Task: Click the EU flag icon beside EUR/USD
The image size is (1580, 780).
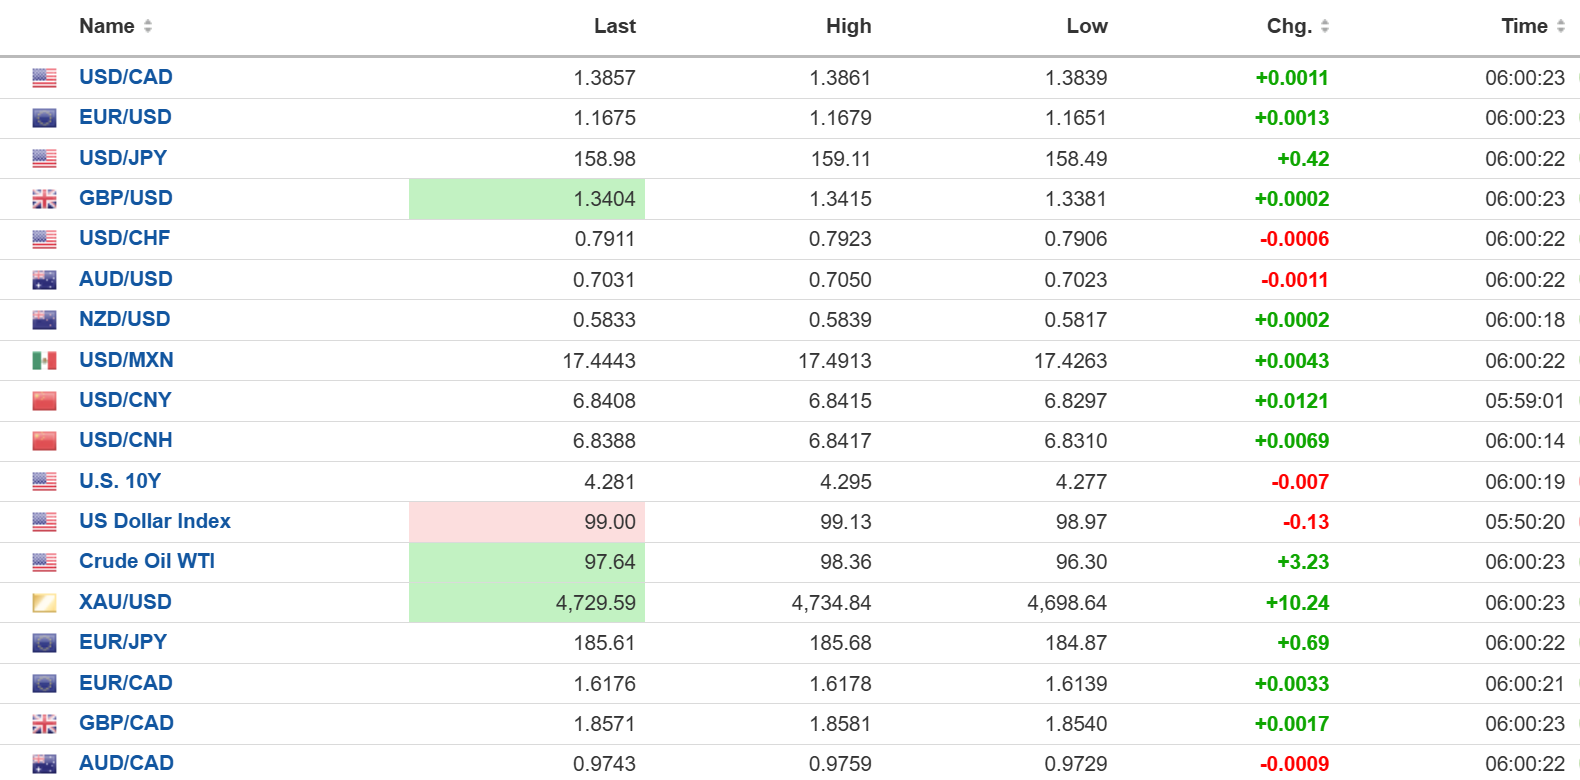Action: click(x=44, y=118)
